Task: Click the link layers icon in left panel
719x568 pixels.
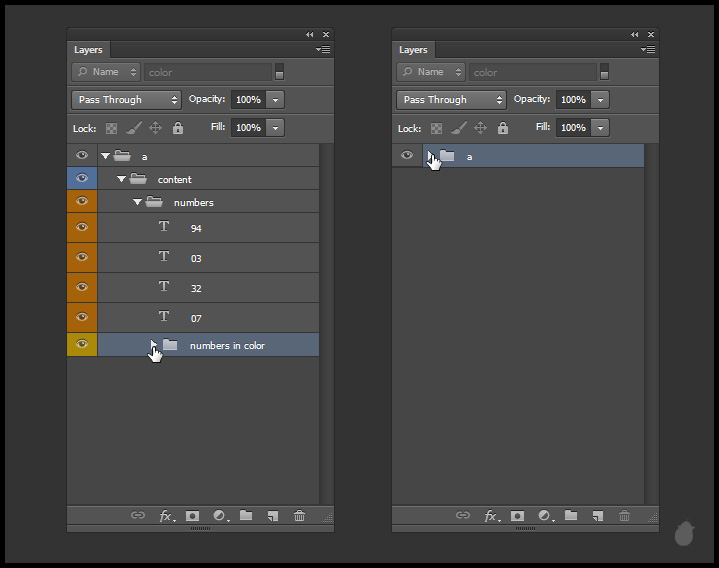Action: coord(138,516)
